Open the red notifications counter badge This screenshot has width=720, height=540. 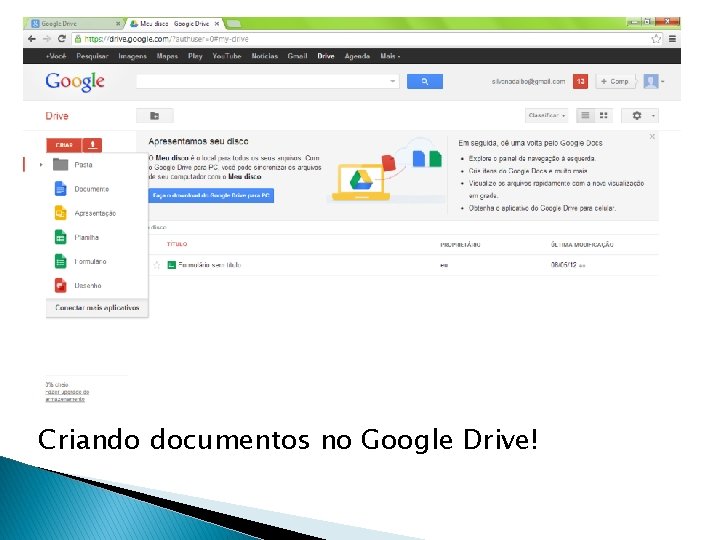click(x=580, y=81)
